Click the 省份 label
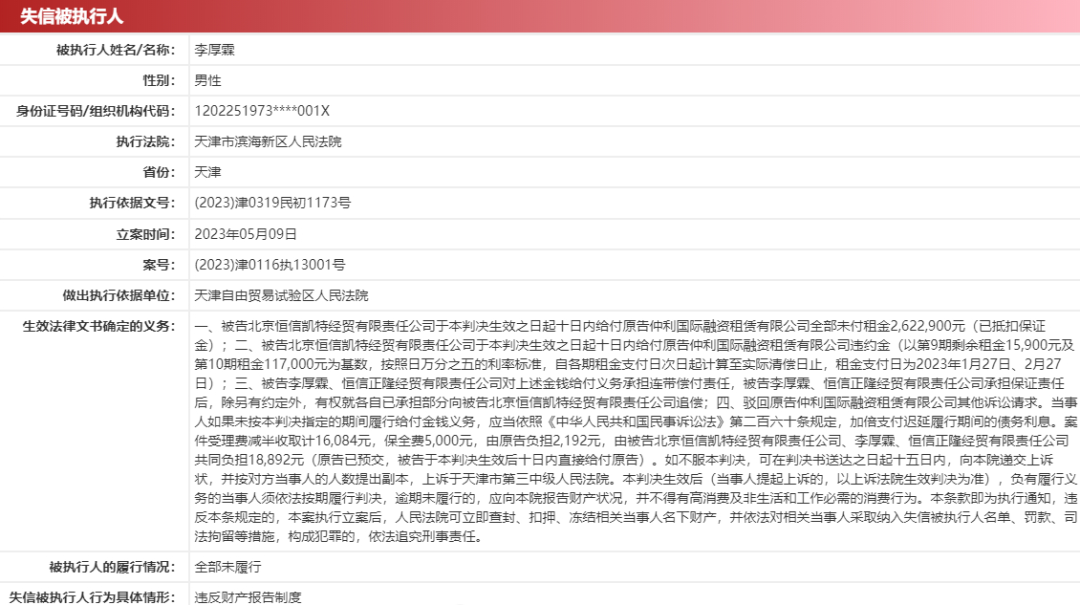This screenshot has height=605, width=1080. pyautogui.click(x=159, y=172)
